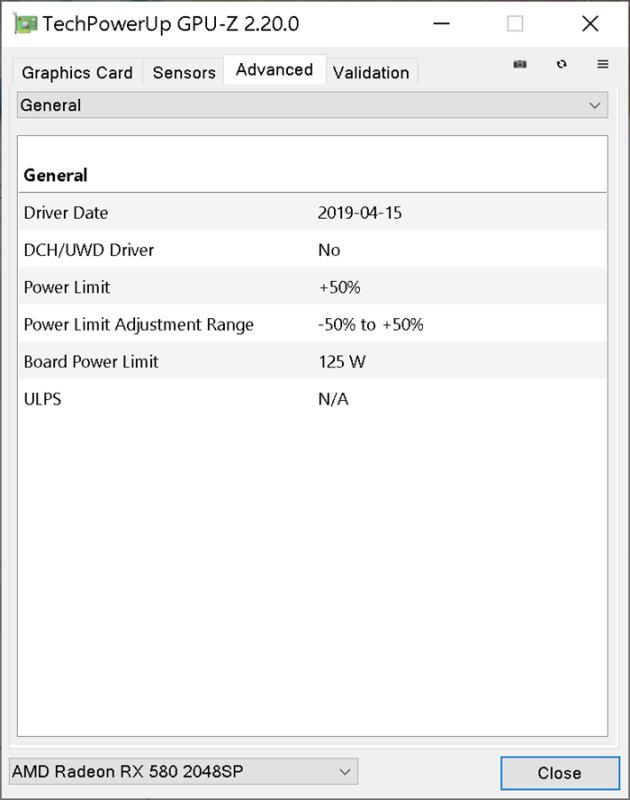Switch to the Graphics Card tab
This screenshot has height=800, width=630.
coord(77,72)
